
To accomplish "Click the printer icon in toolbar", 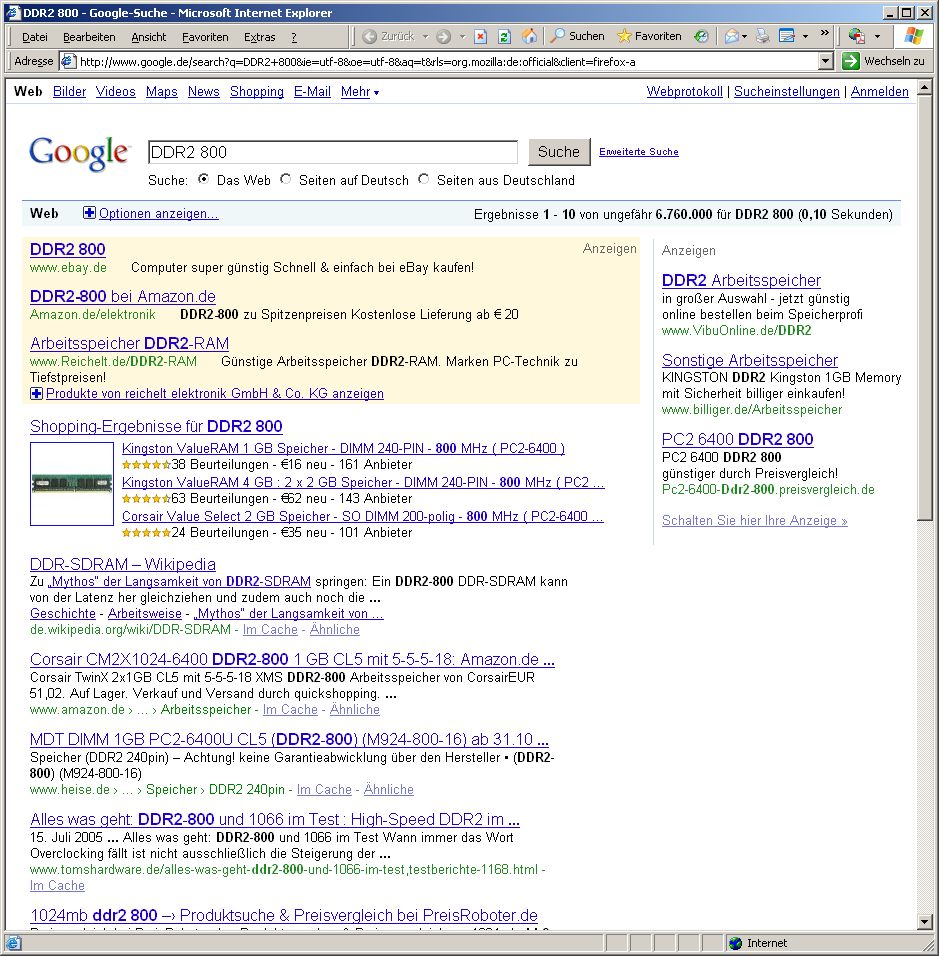I will pyautogui.click(x=763, y=37).
